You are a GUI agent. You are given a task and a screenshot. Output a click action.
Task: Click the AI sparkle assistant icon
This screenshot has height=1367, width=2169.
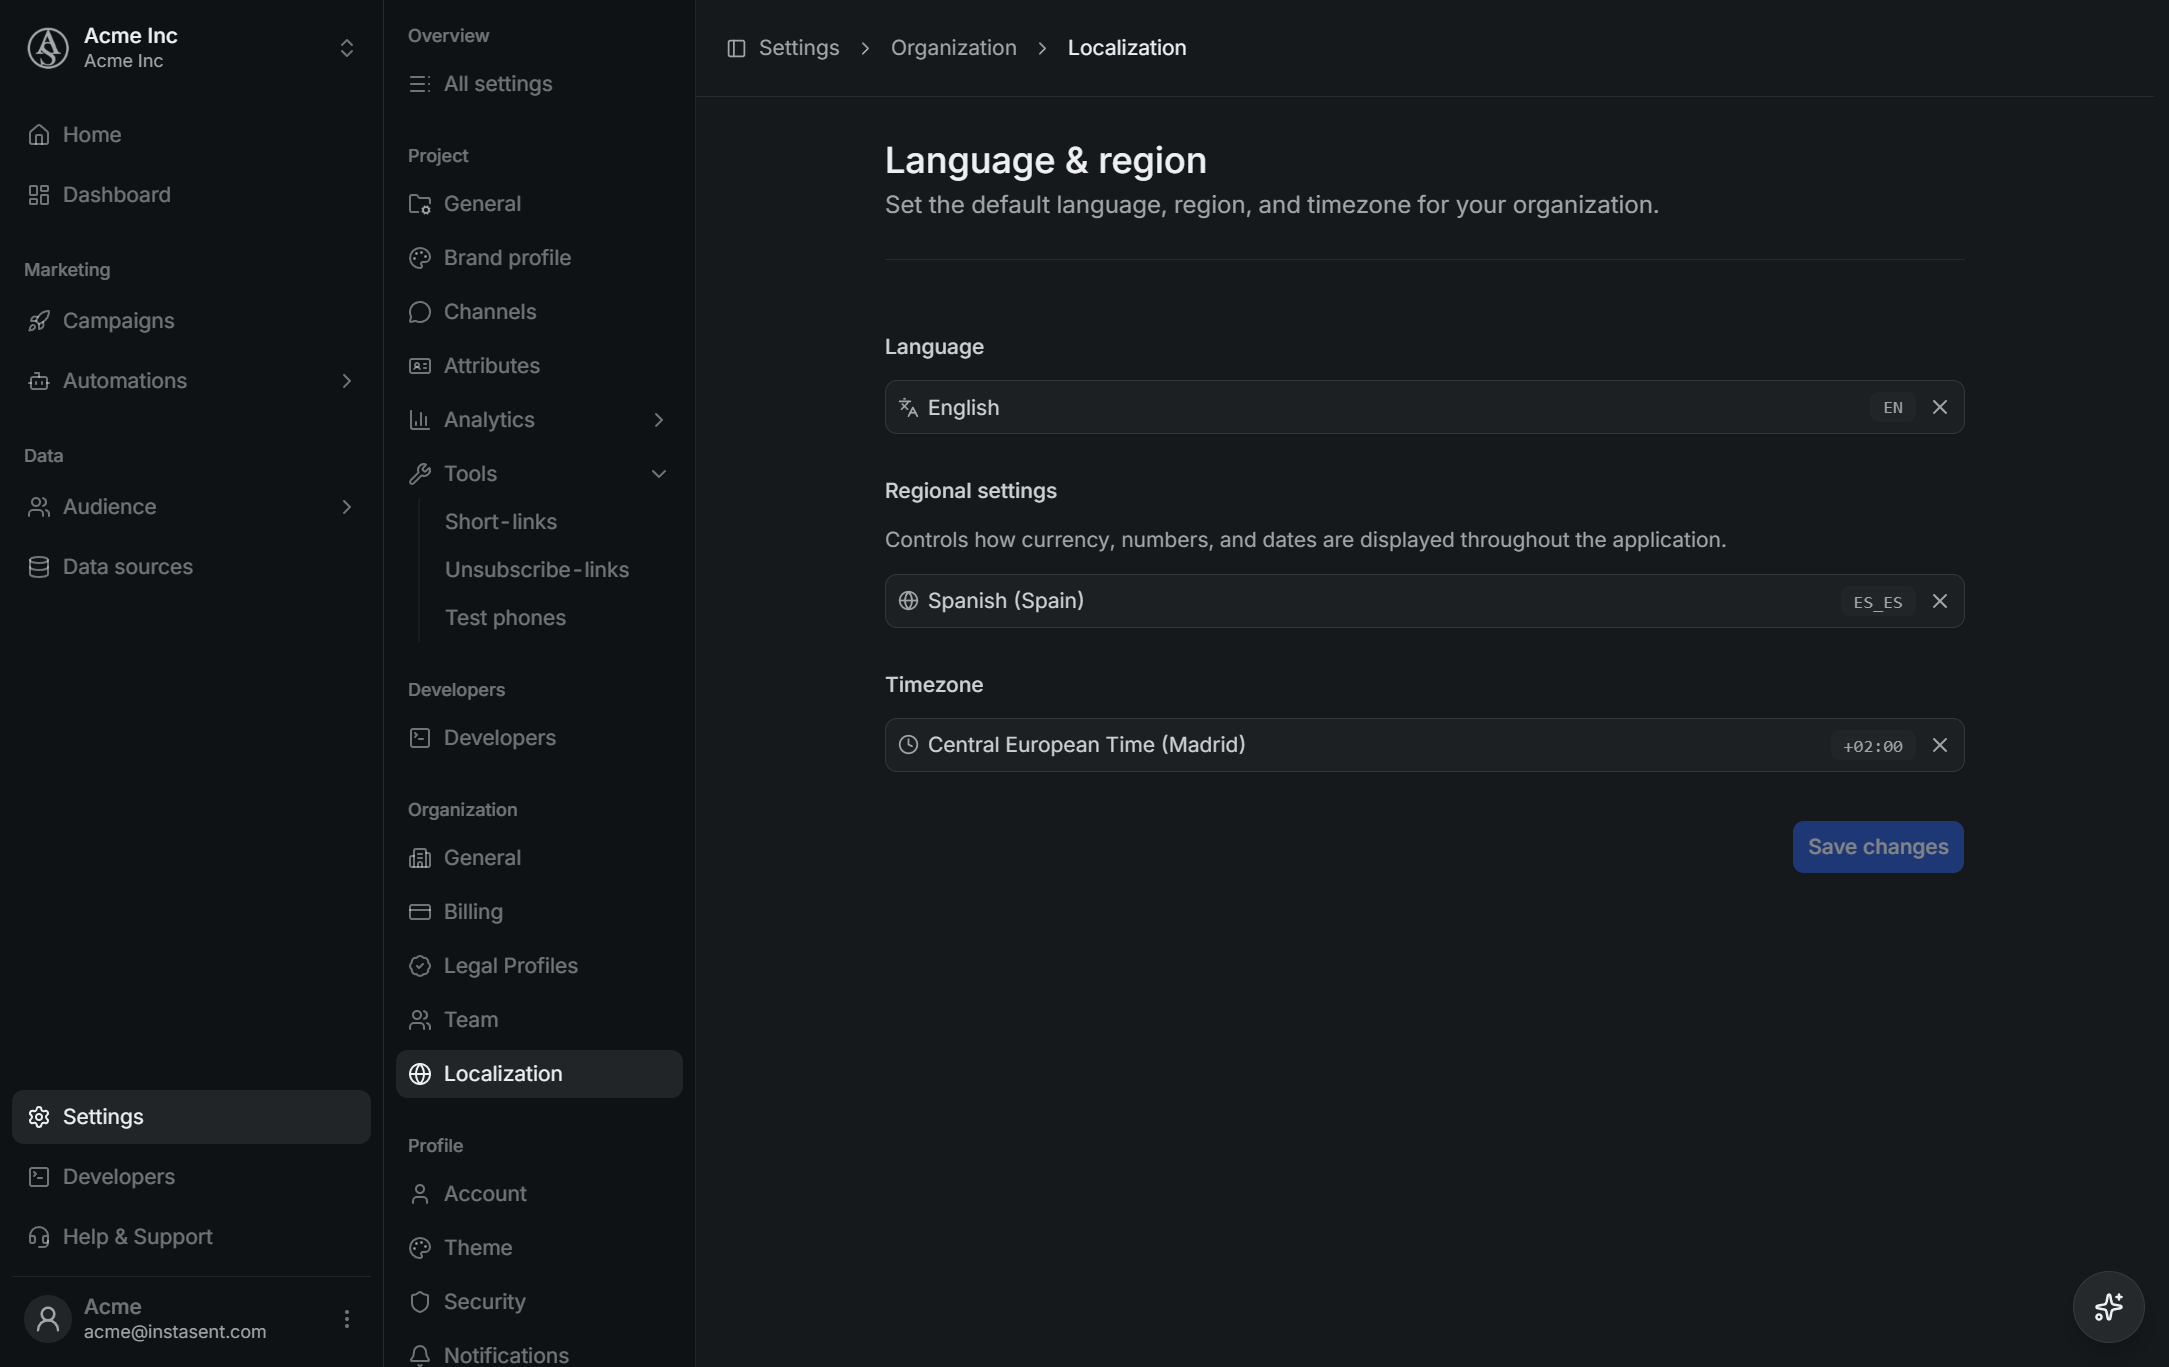click(x=2108, y=1307)
